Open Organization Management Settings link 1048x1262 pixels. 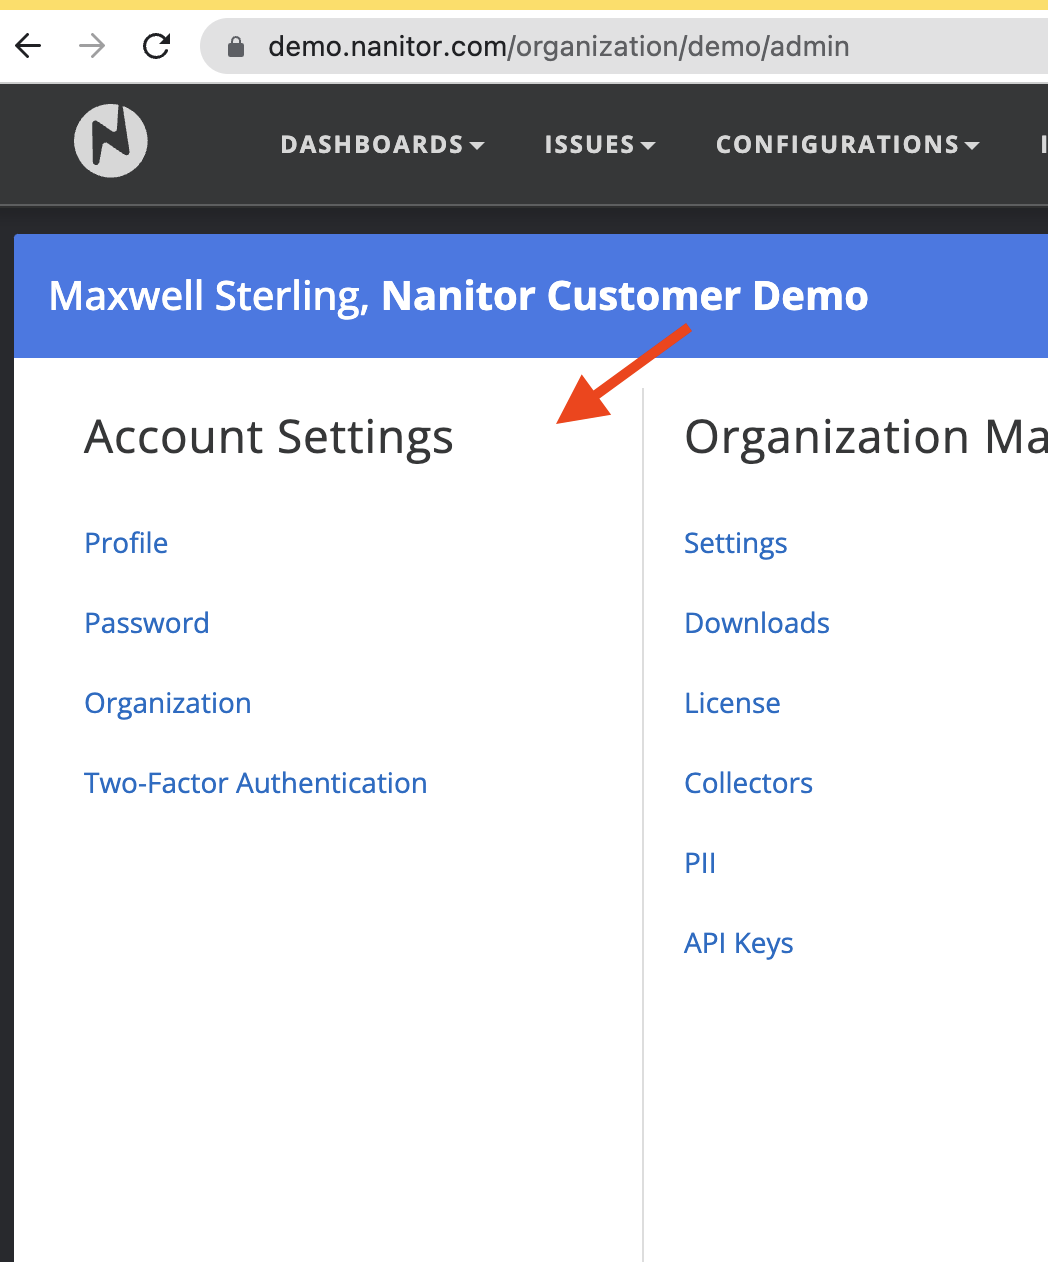pyautogui.click(x=735, y=543)
